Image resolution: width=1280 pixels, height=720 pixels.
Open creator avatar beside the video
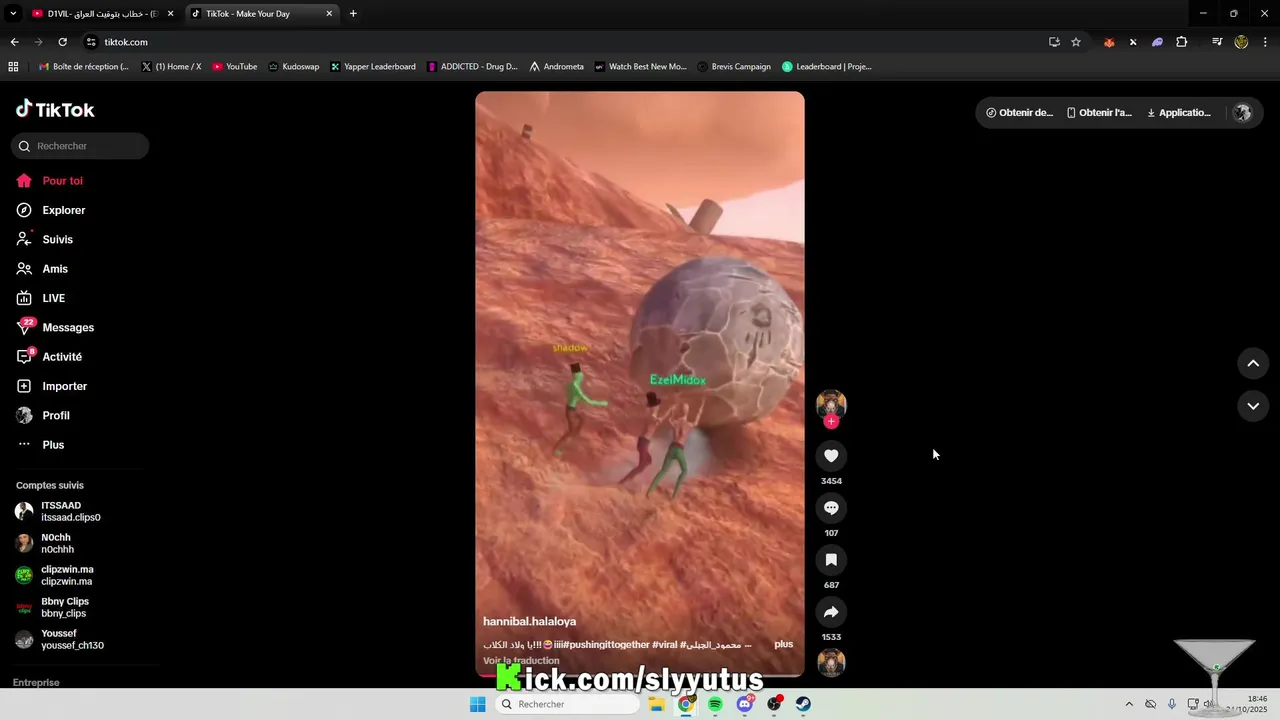(831, 404)
